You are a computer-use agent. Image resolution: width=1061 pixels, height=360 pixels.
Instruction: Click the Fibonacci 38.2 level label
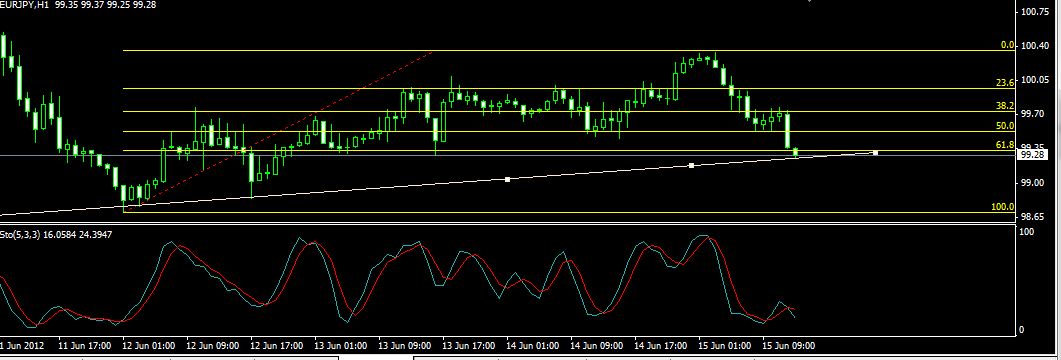pyautogui.click(x=1005, y=106)
